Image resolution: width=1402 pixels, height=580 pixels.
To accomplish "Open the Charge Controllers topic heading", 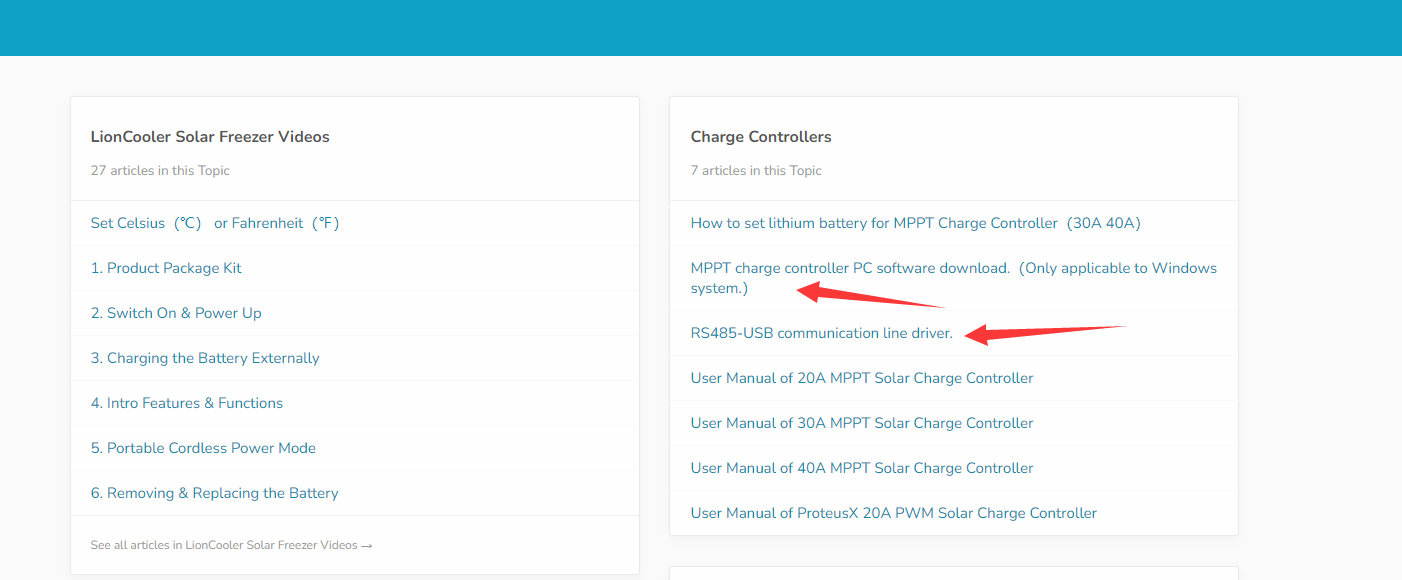I will pyautogui.click(x=761, y=137).
